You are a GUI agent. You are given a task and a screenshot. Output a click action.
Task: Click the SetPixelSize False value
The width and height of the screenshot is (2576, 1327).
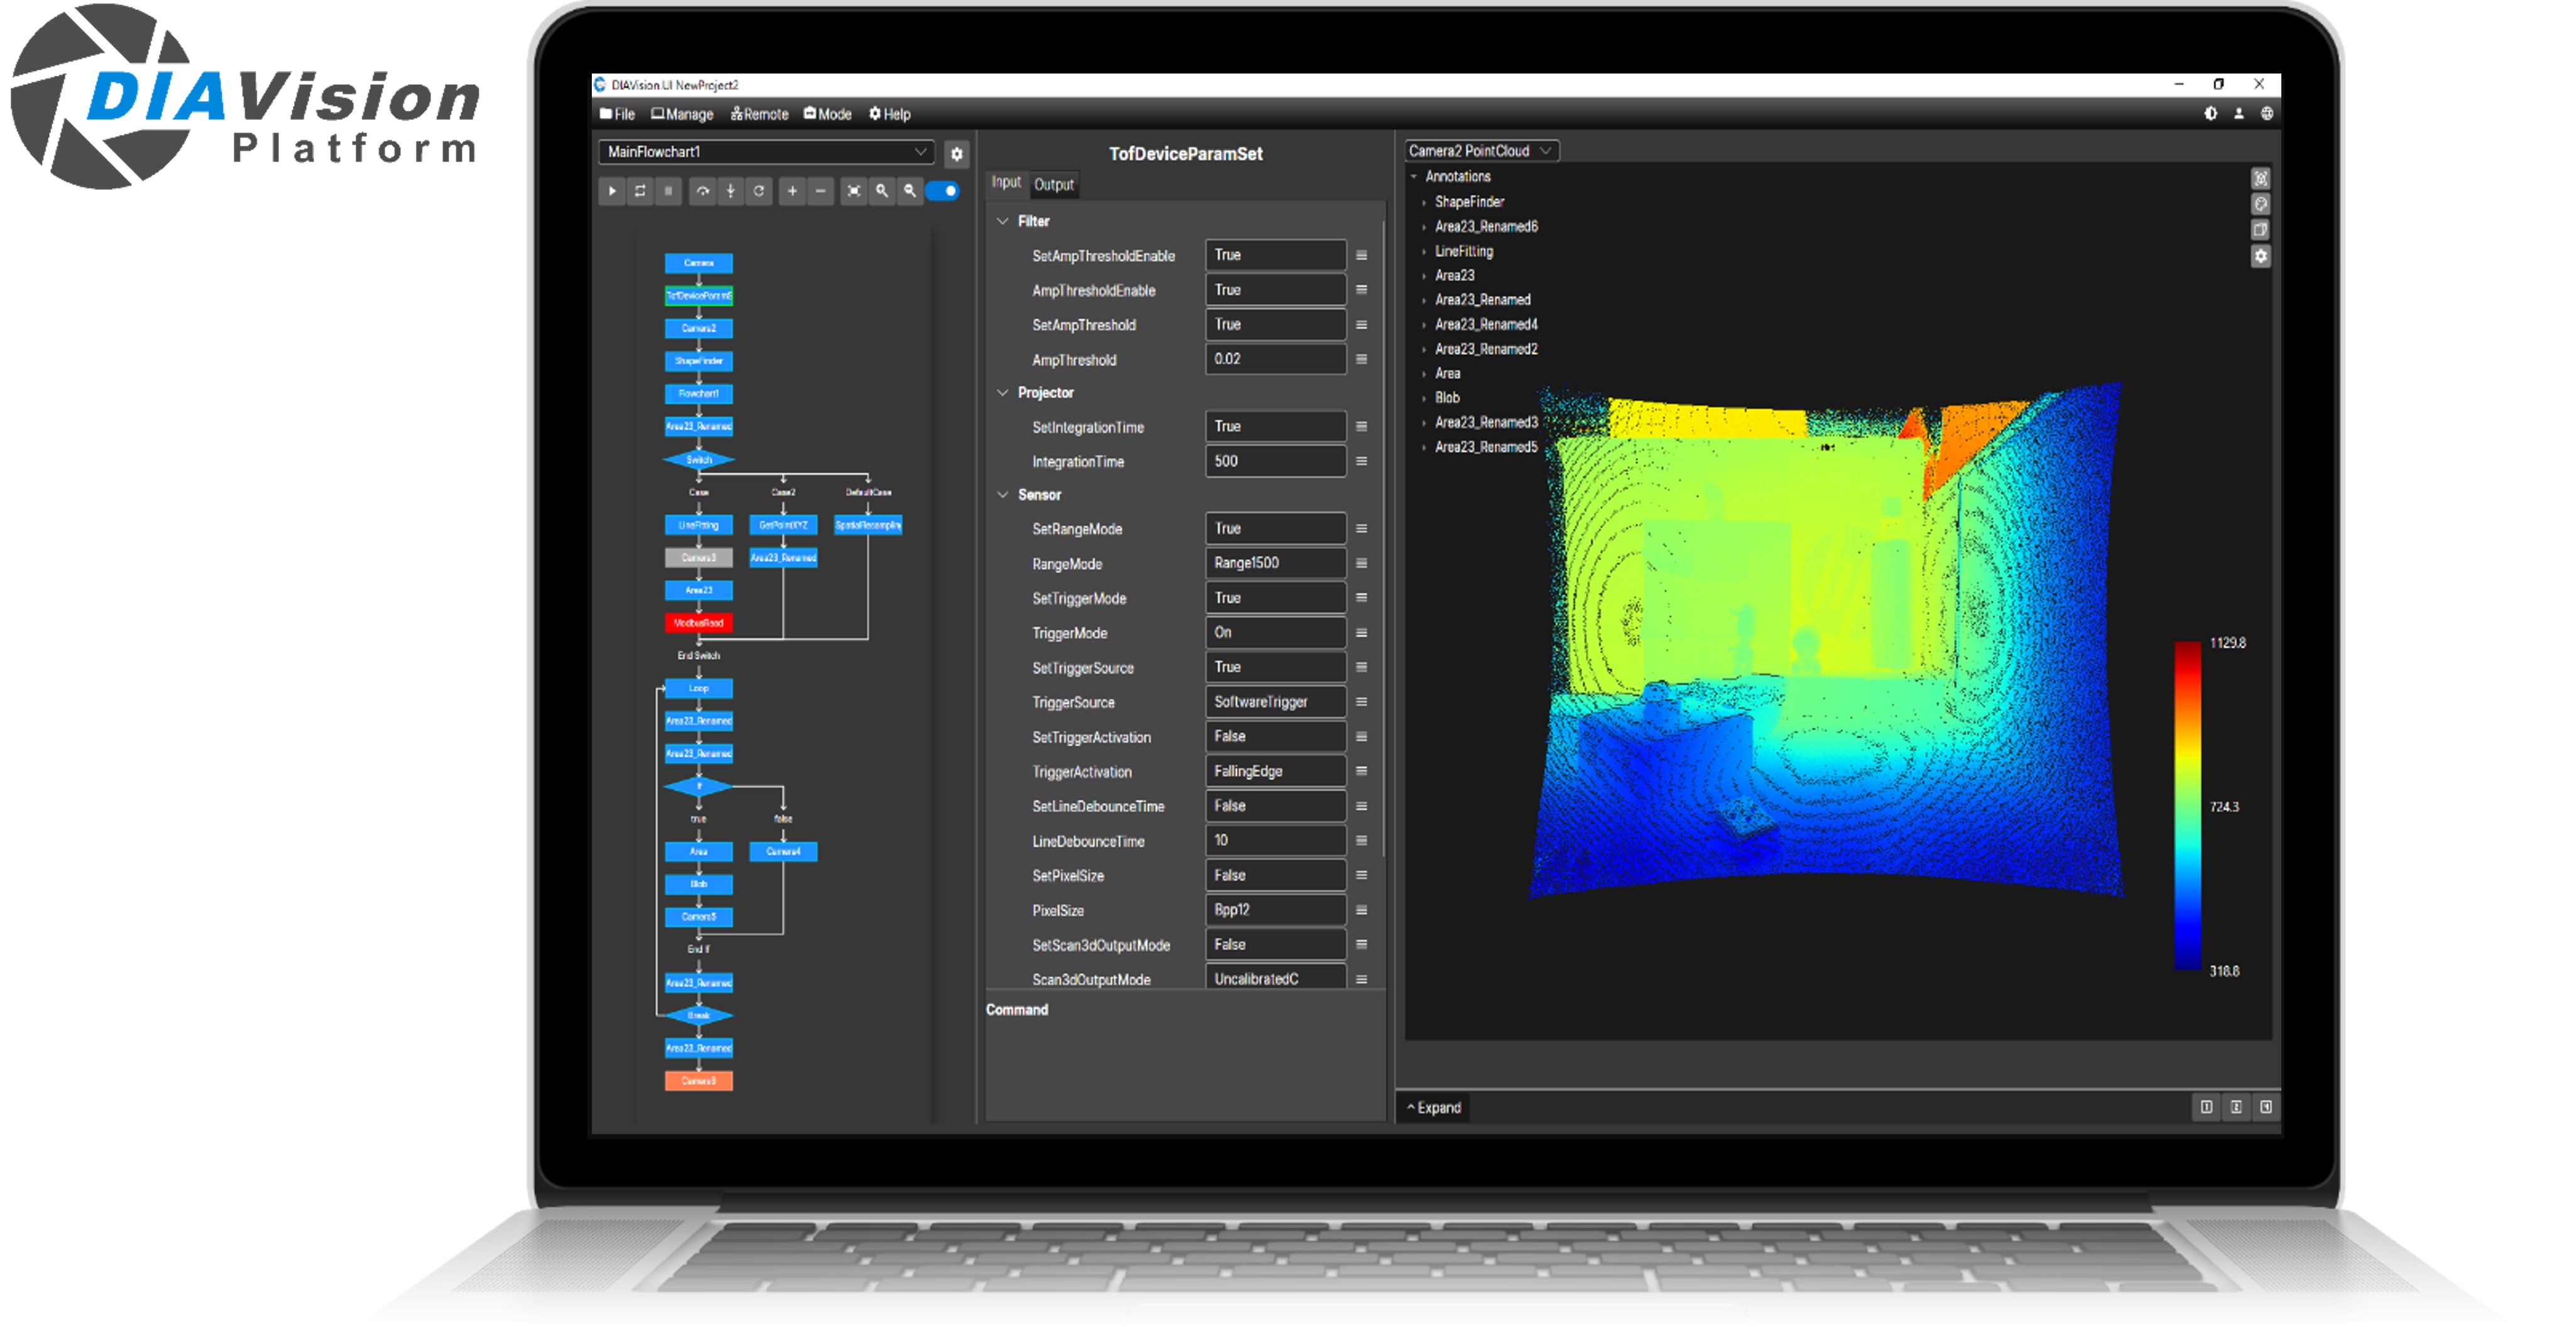coord(1275,876)
